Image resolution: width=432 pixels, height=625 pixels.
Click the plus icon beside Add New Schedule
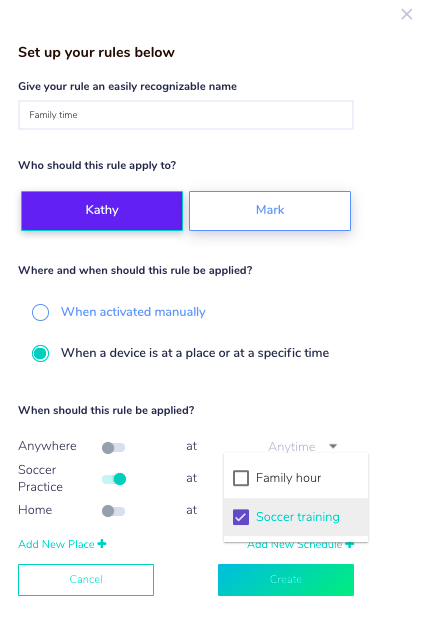click(350, 544)
